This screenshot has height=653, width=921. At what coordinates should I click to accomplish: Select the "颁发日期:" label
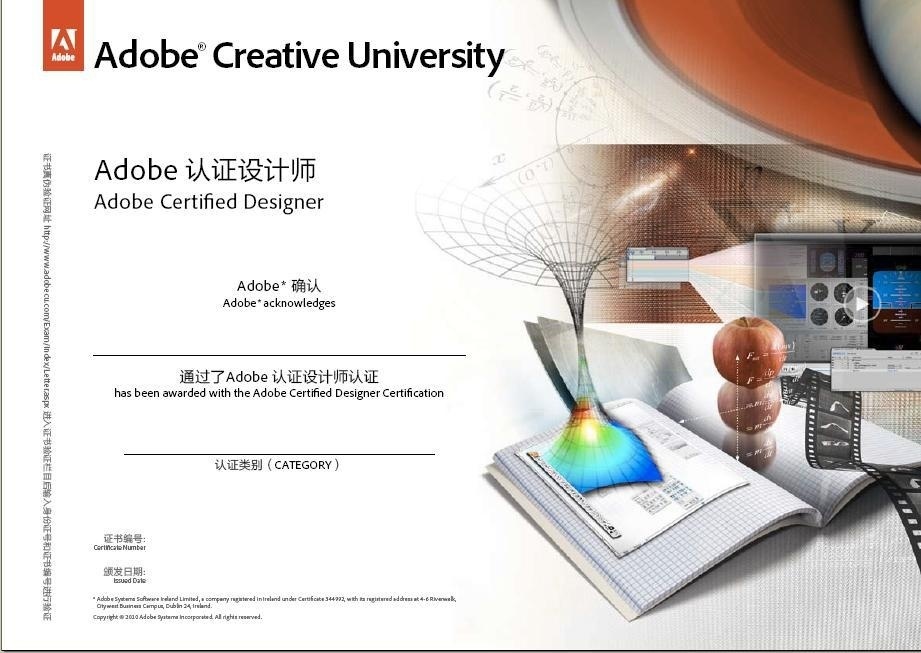pos(125,571)
